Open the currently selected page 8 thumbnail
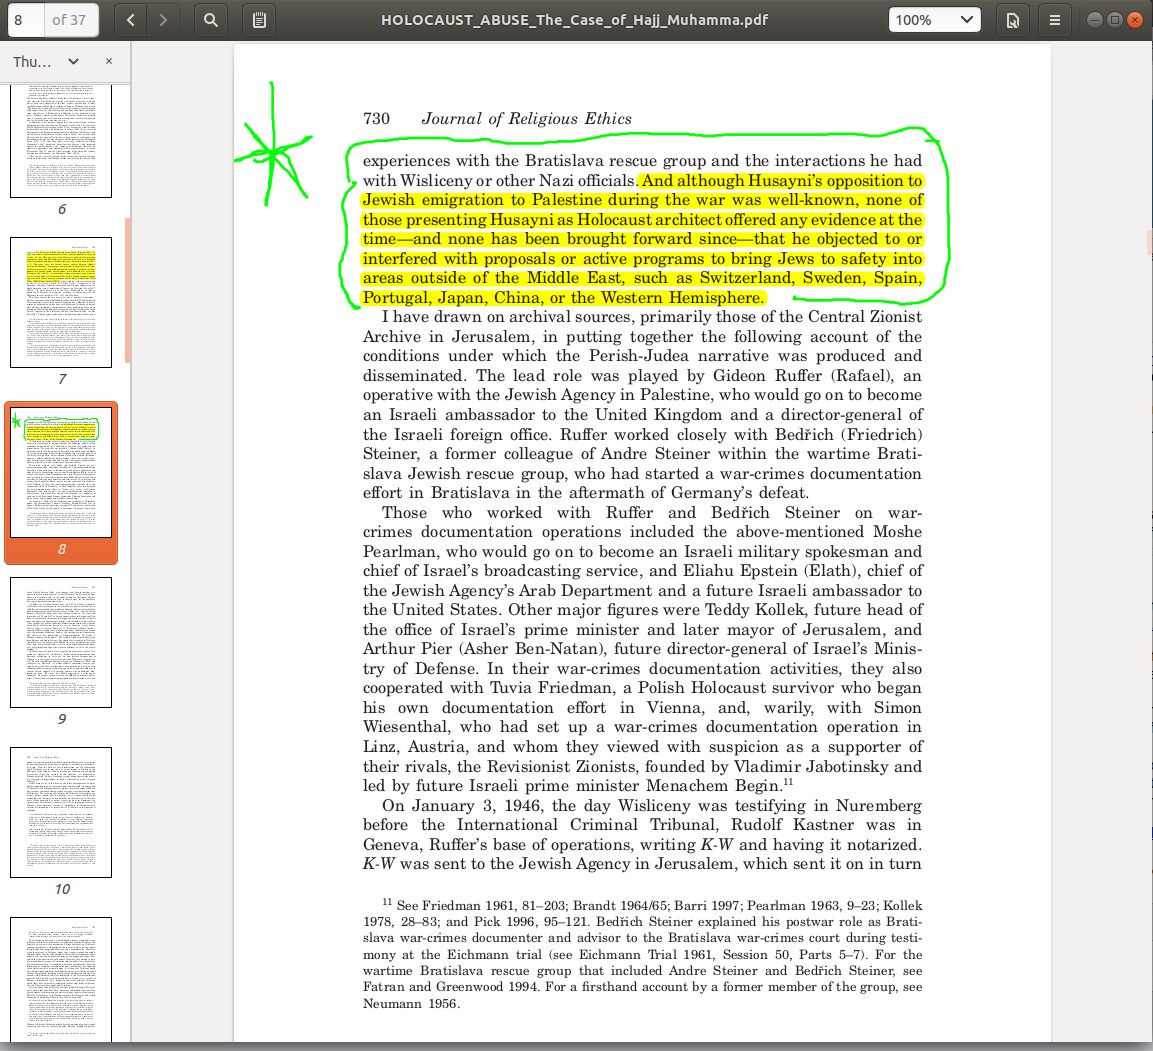 [61, 472]
